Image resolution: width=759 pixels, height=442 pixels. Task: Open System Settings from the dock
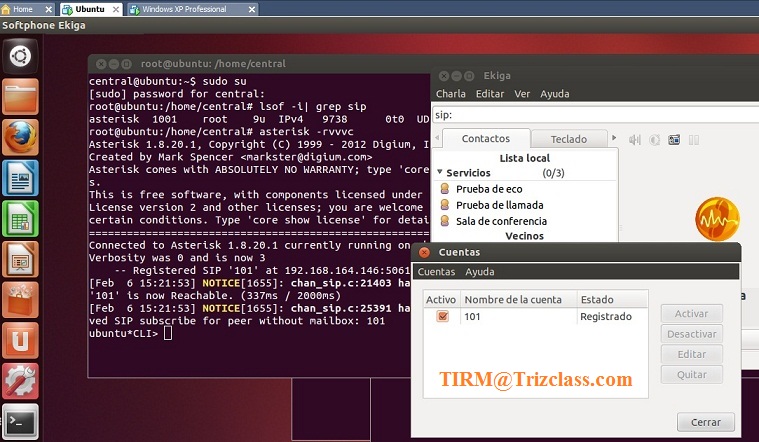[x=20, y=381]
